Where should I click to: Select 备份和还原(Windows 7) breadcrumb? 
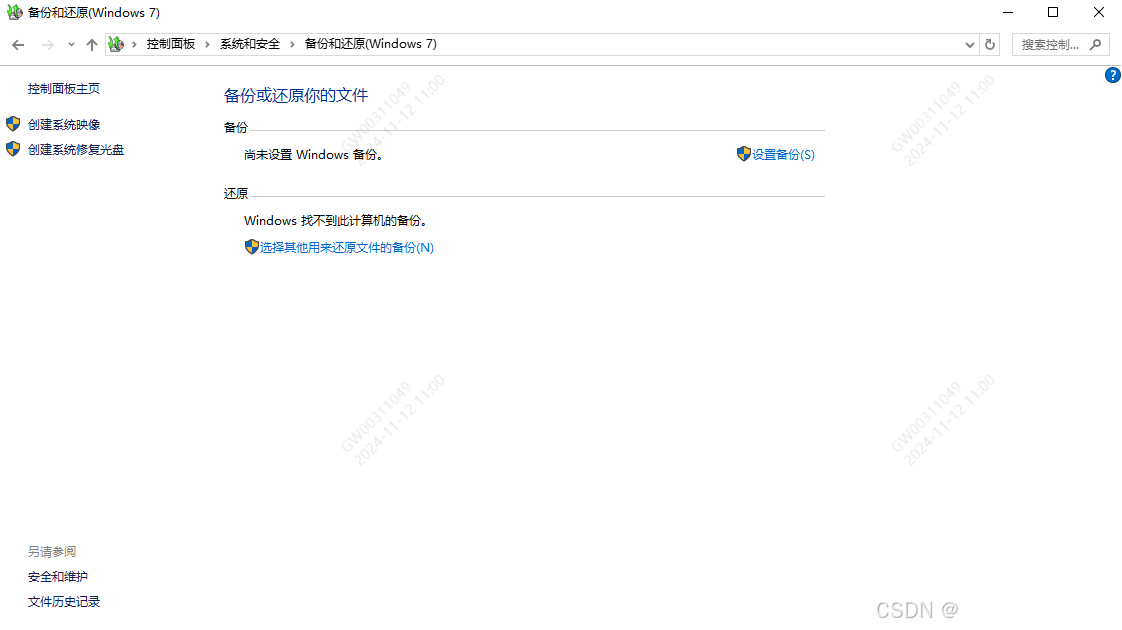tap(371, 44)
